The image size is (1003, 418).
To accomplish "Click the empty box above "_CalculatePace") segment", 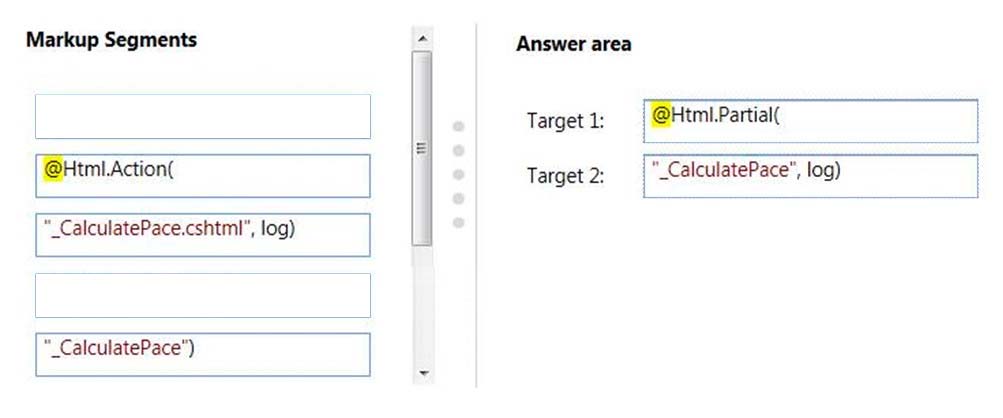I will pos(203,295).
